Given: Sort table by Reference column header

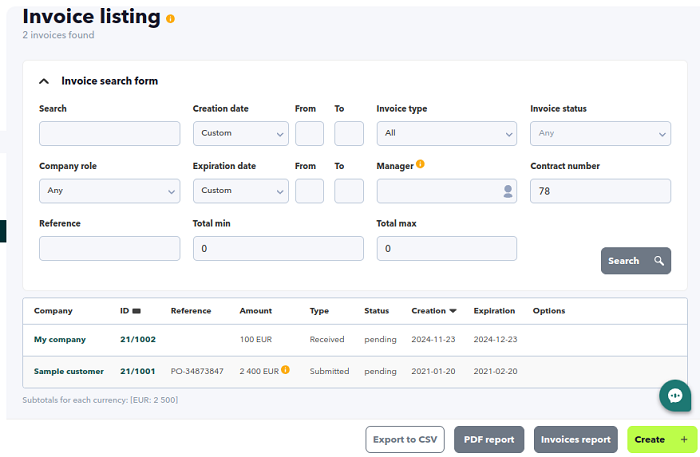Looking at the screenshot, I should pyautogui.click(x=191, y=311).
